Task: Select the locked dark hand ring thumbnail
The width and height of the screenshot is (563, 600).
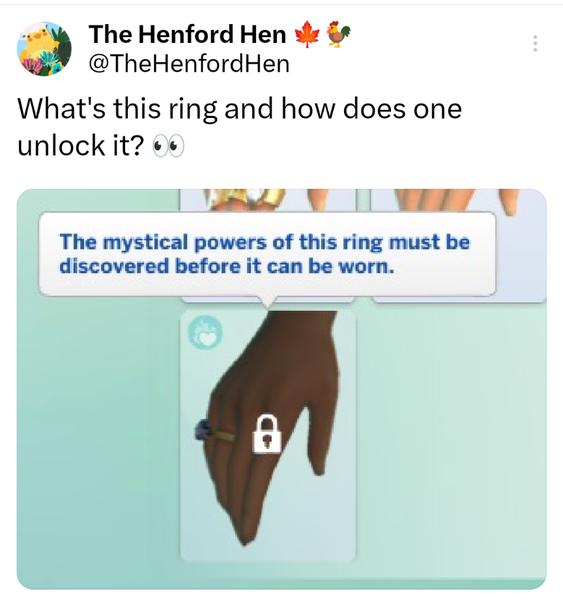Action: 268,435
